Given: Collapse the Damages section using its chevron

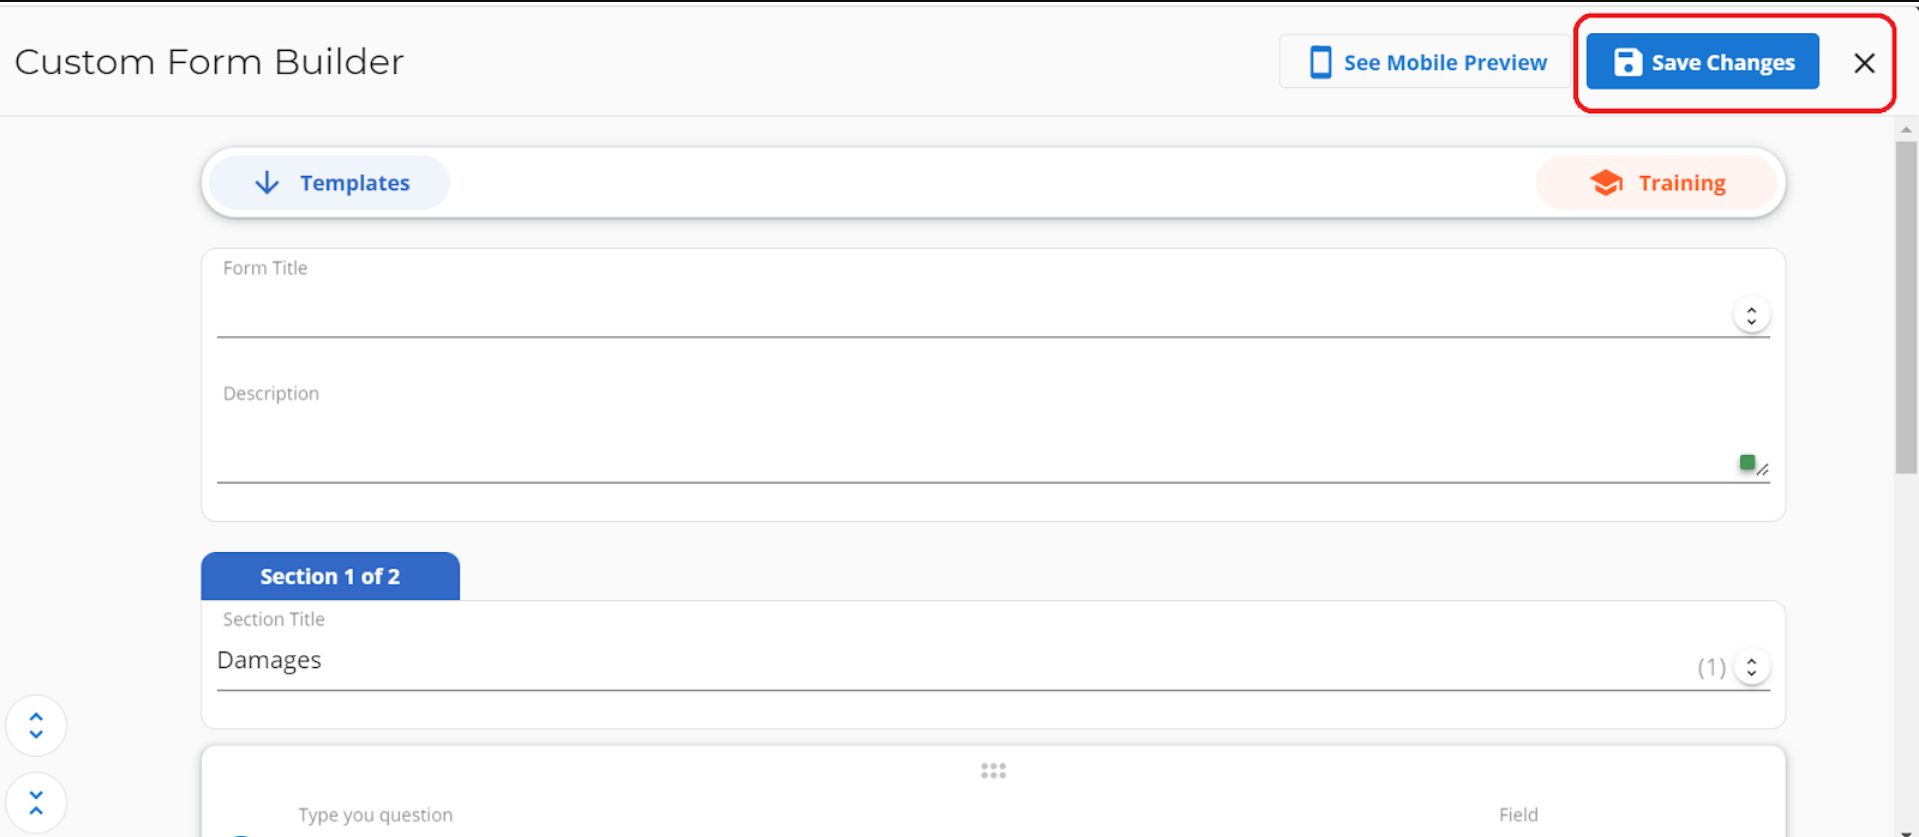Looking at the screenshot, I should [1751, 667].
